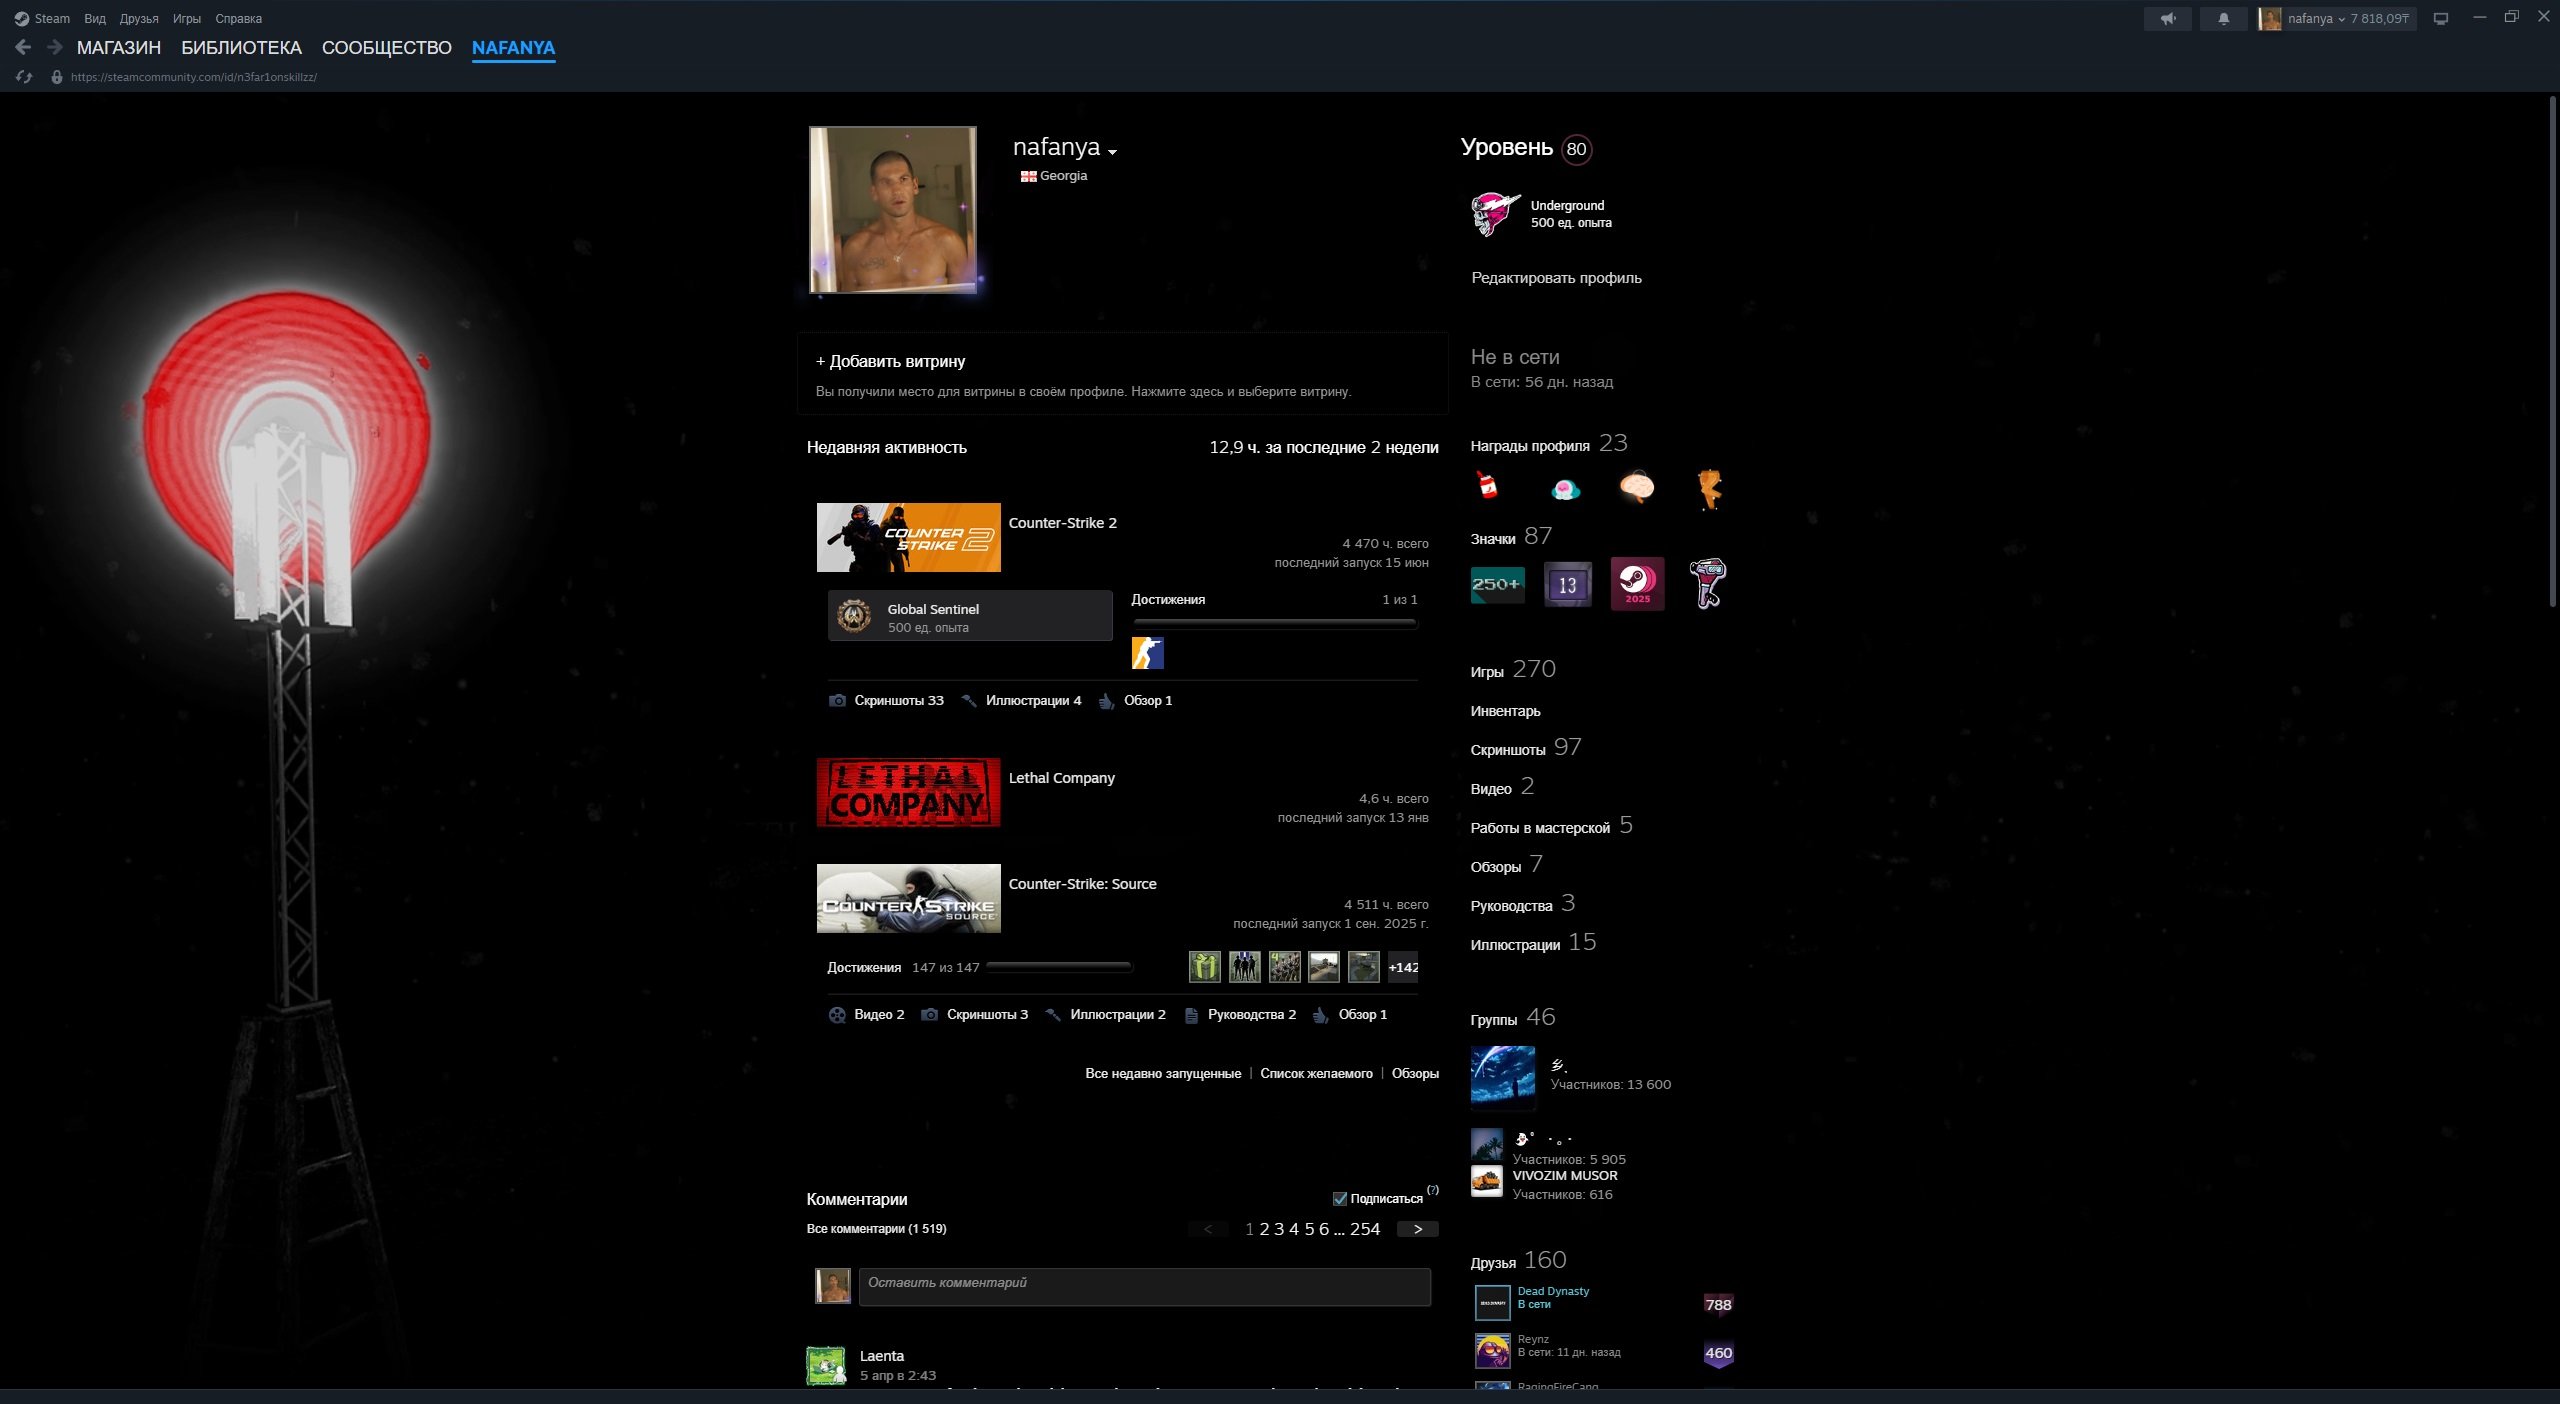Click + Добавить витрину

(x=890, y=361)
